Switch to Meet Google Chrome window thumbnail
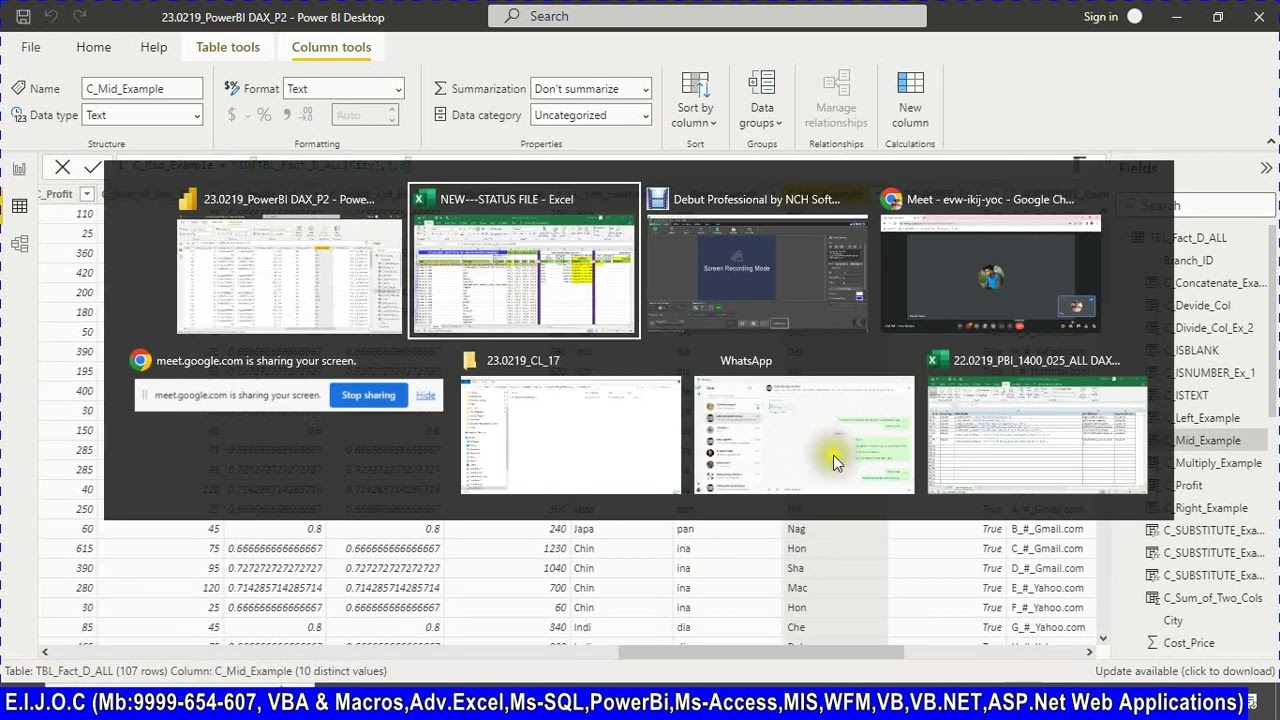This screenshot has width=1280, height=720. [x=991, y=260]
